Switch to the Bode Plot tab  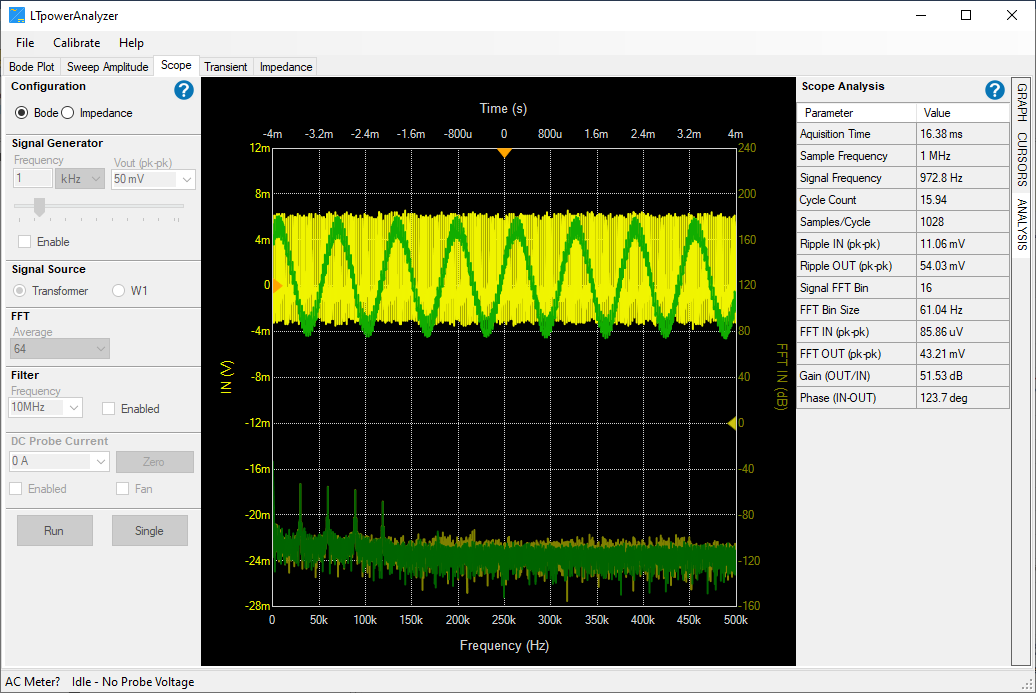click(32, 67)
